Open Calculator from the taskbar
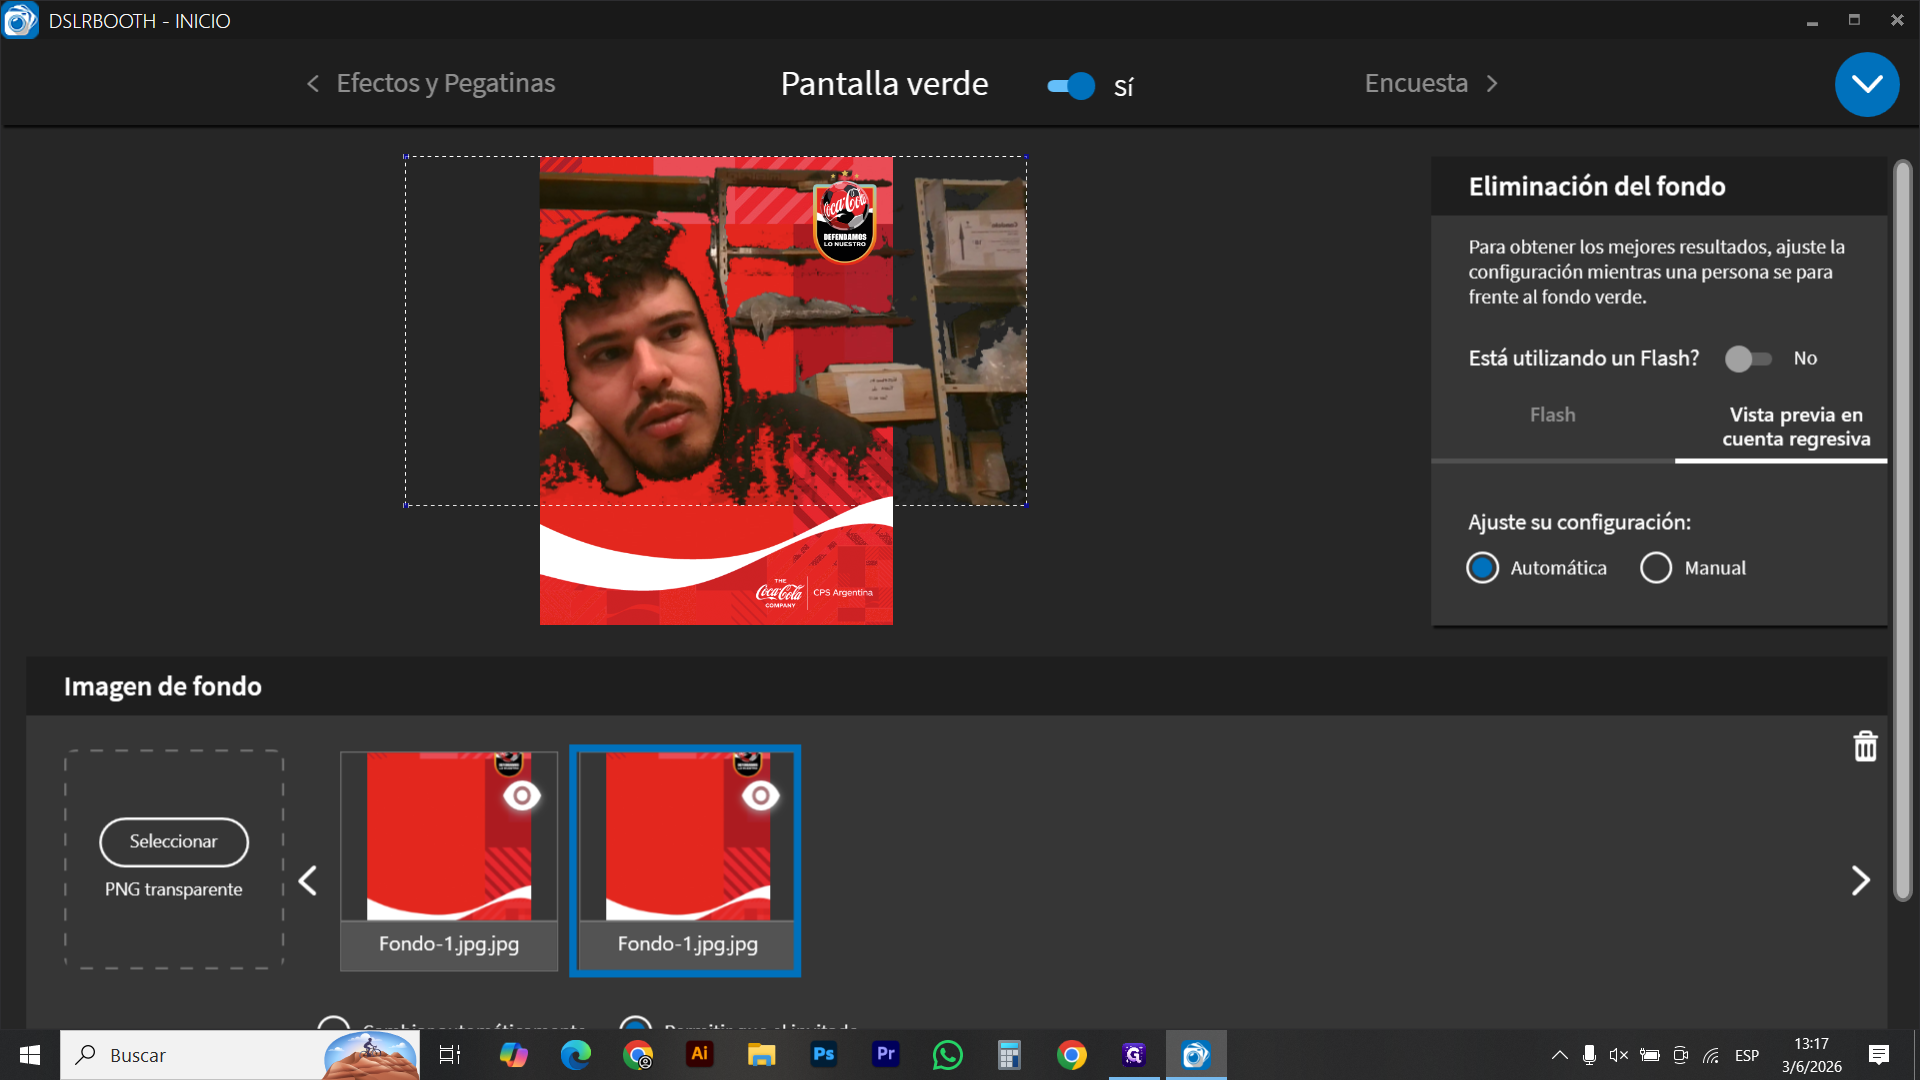Viewport: 1920px width, 1080px height. (x=1010, y=1055)
